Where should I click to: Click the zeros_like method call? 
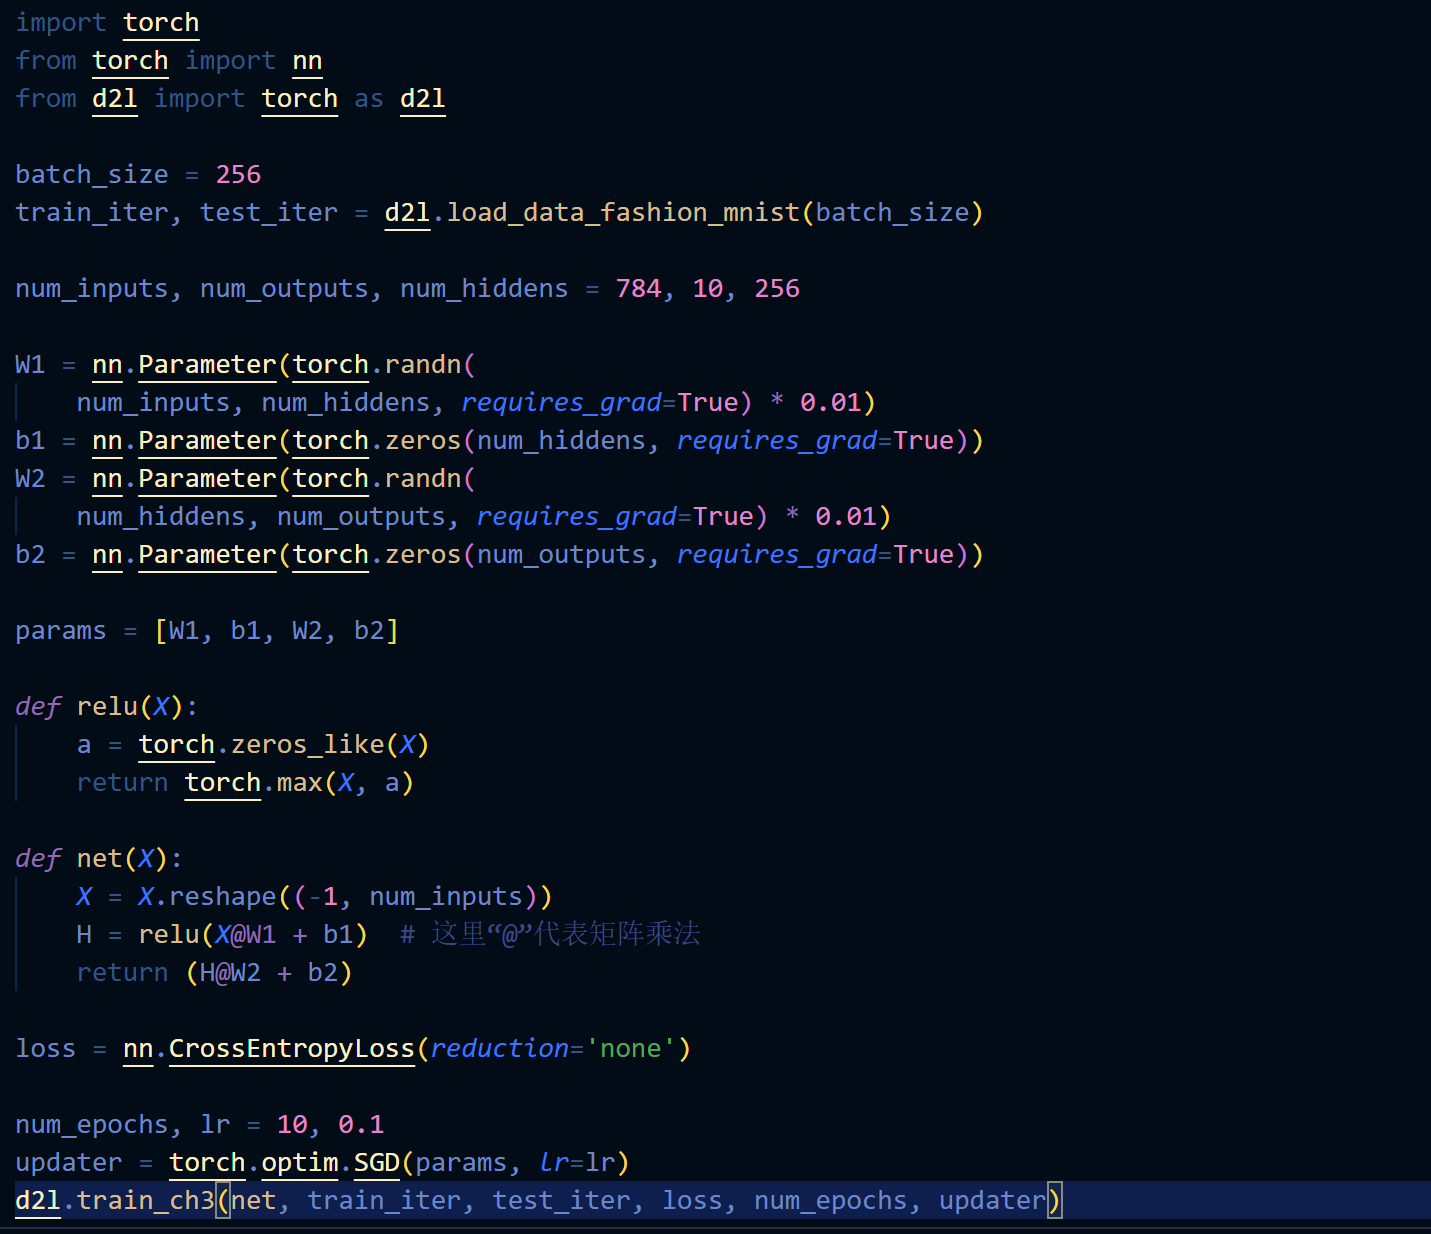tap(307, 745)
